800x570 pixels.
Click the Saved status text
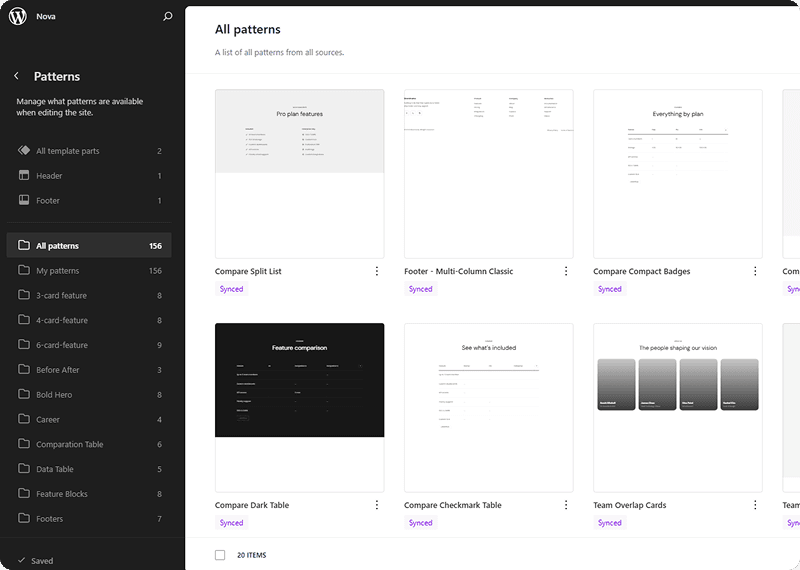tap(42, 560)
